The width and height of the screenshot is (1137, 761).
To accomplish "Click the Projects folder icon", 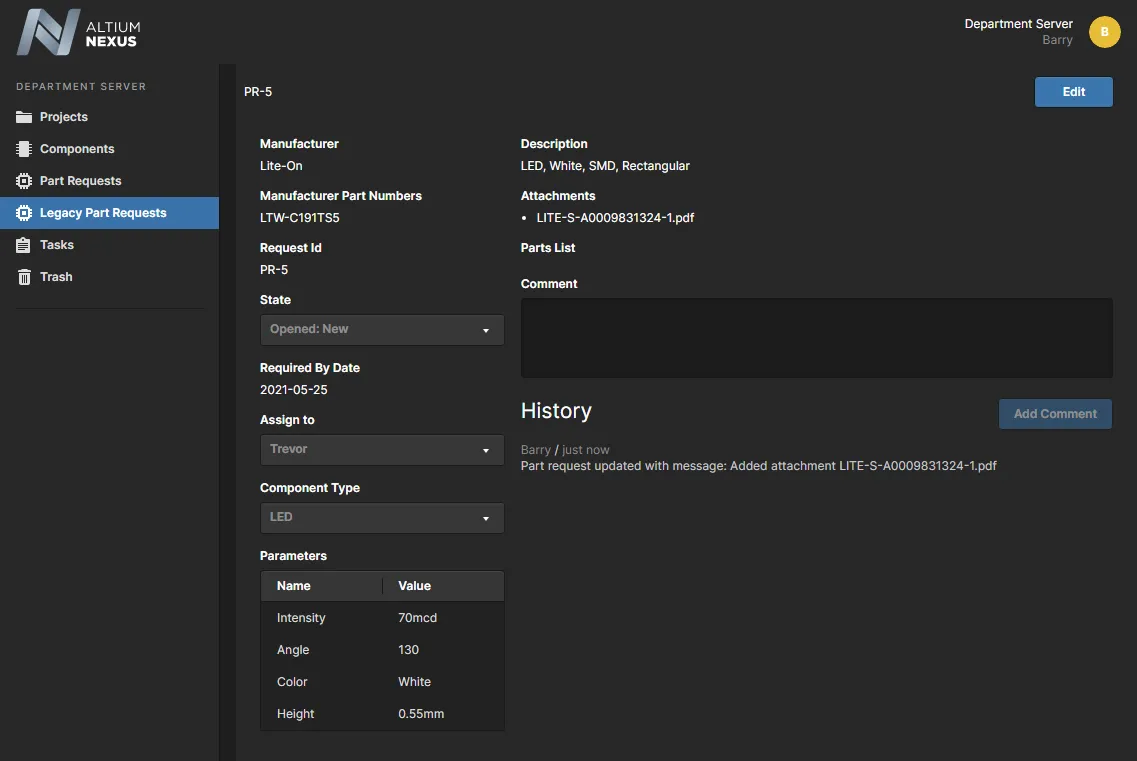I will [x=24, y=117].
